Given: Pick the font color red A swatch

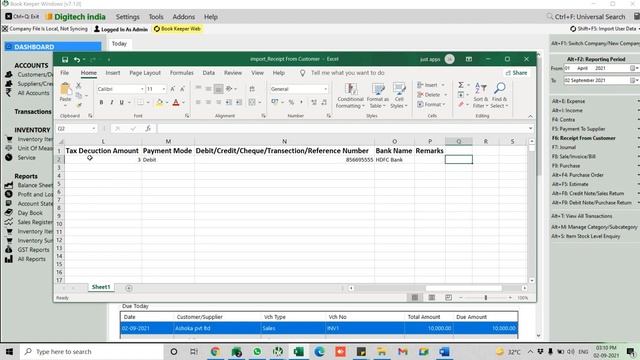Looking at the screenshot, I should tap(176, 102).
